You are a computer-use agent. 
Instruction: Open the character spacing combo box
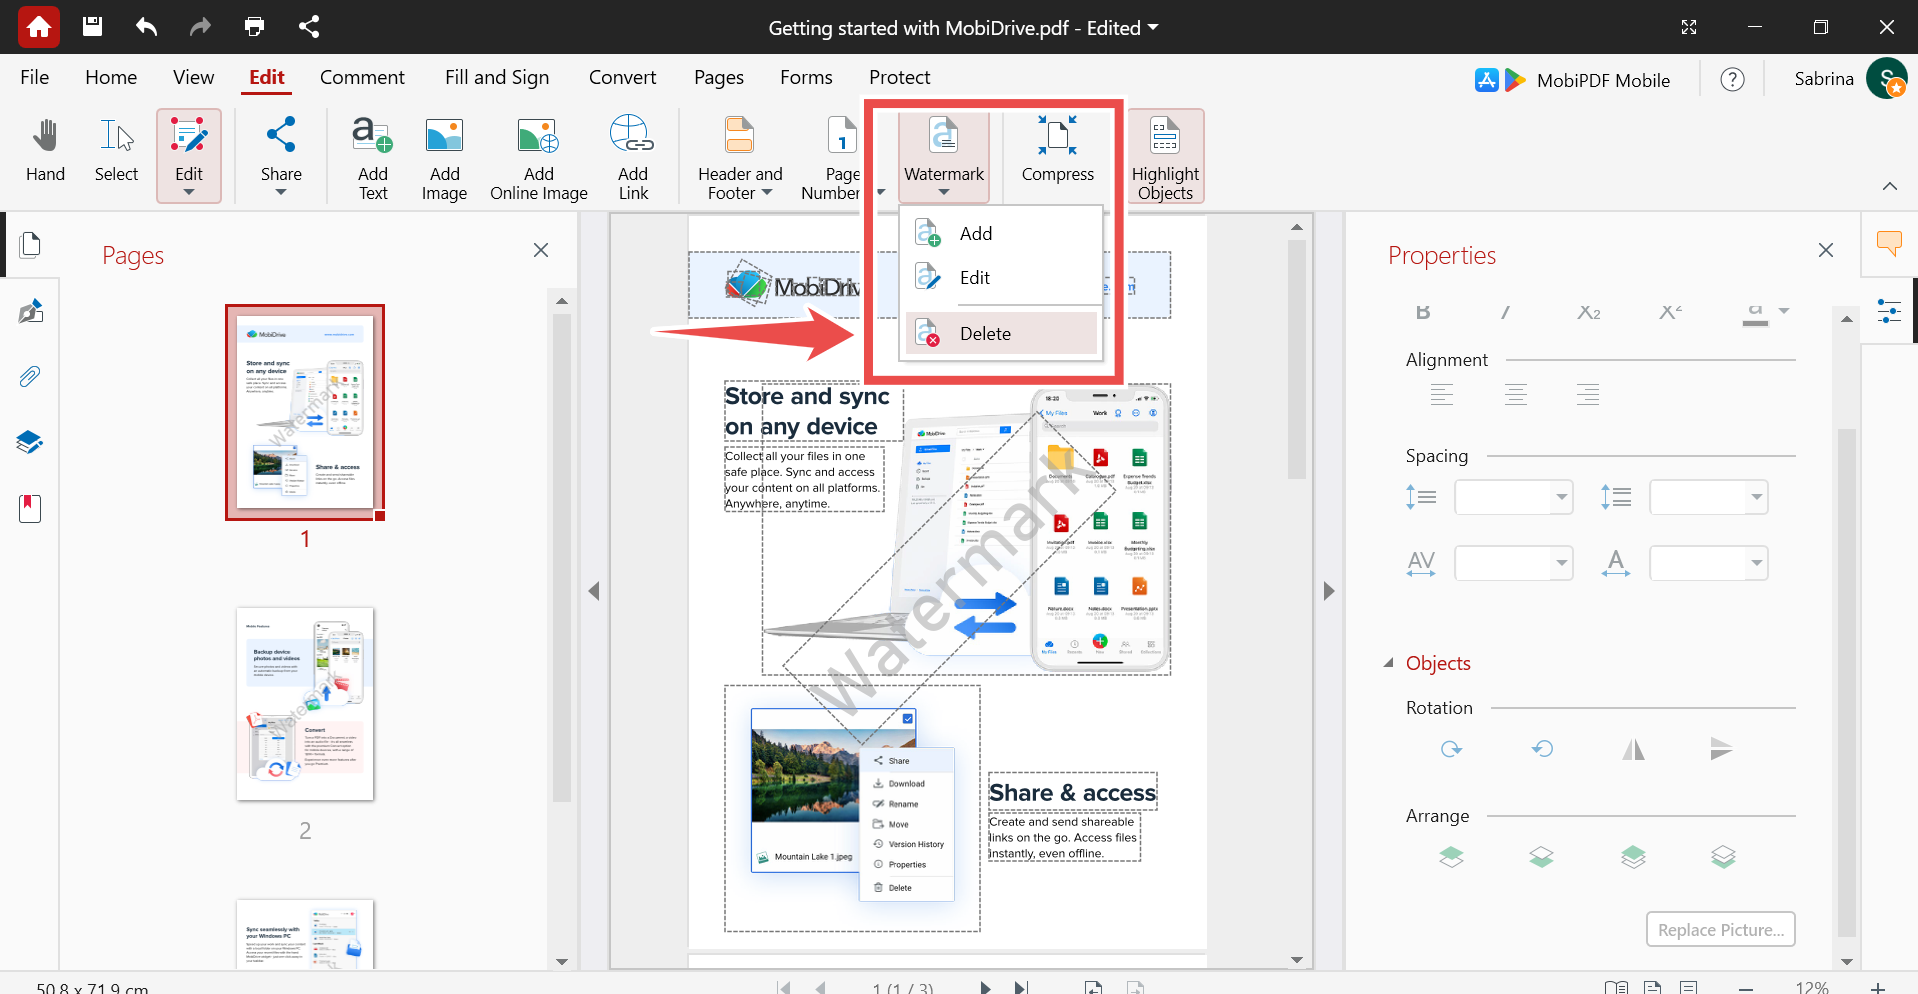(x=1514, y=563)
